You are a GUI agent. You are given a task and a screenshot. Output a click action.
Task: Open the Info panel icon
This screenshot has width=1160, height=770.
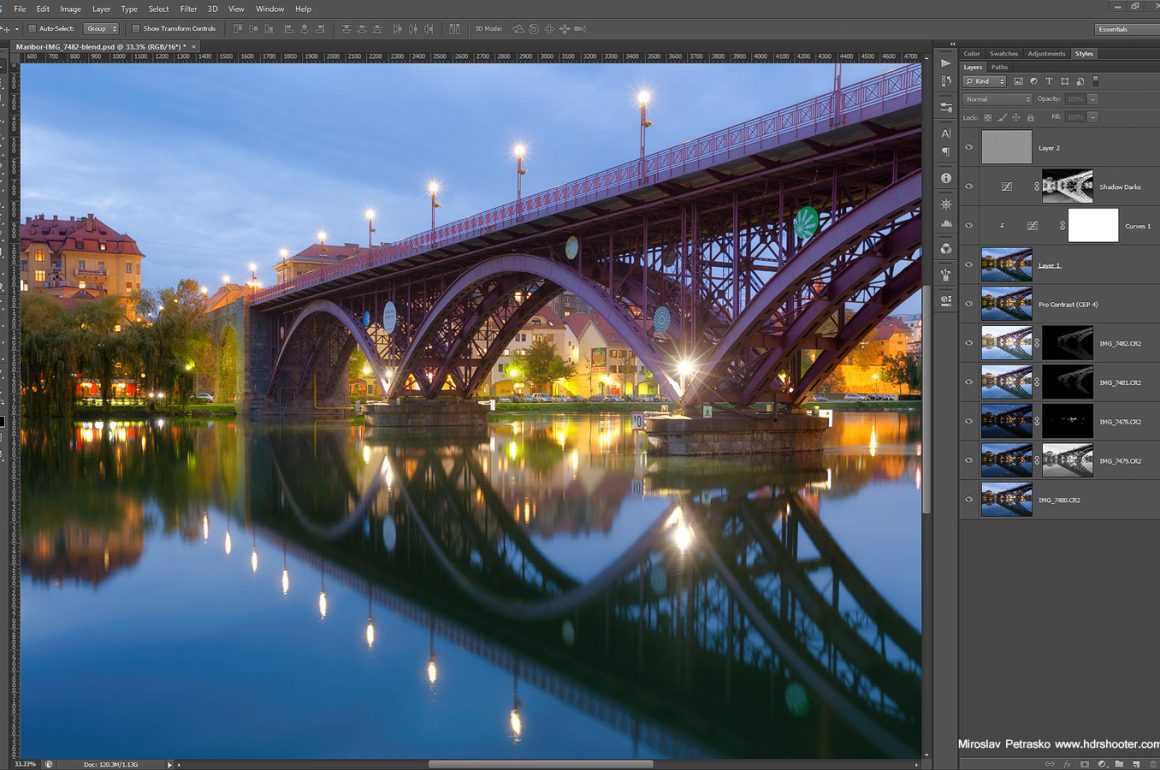(x=945, y=178)
